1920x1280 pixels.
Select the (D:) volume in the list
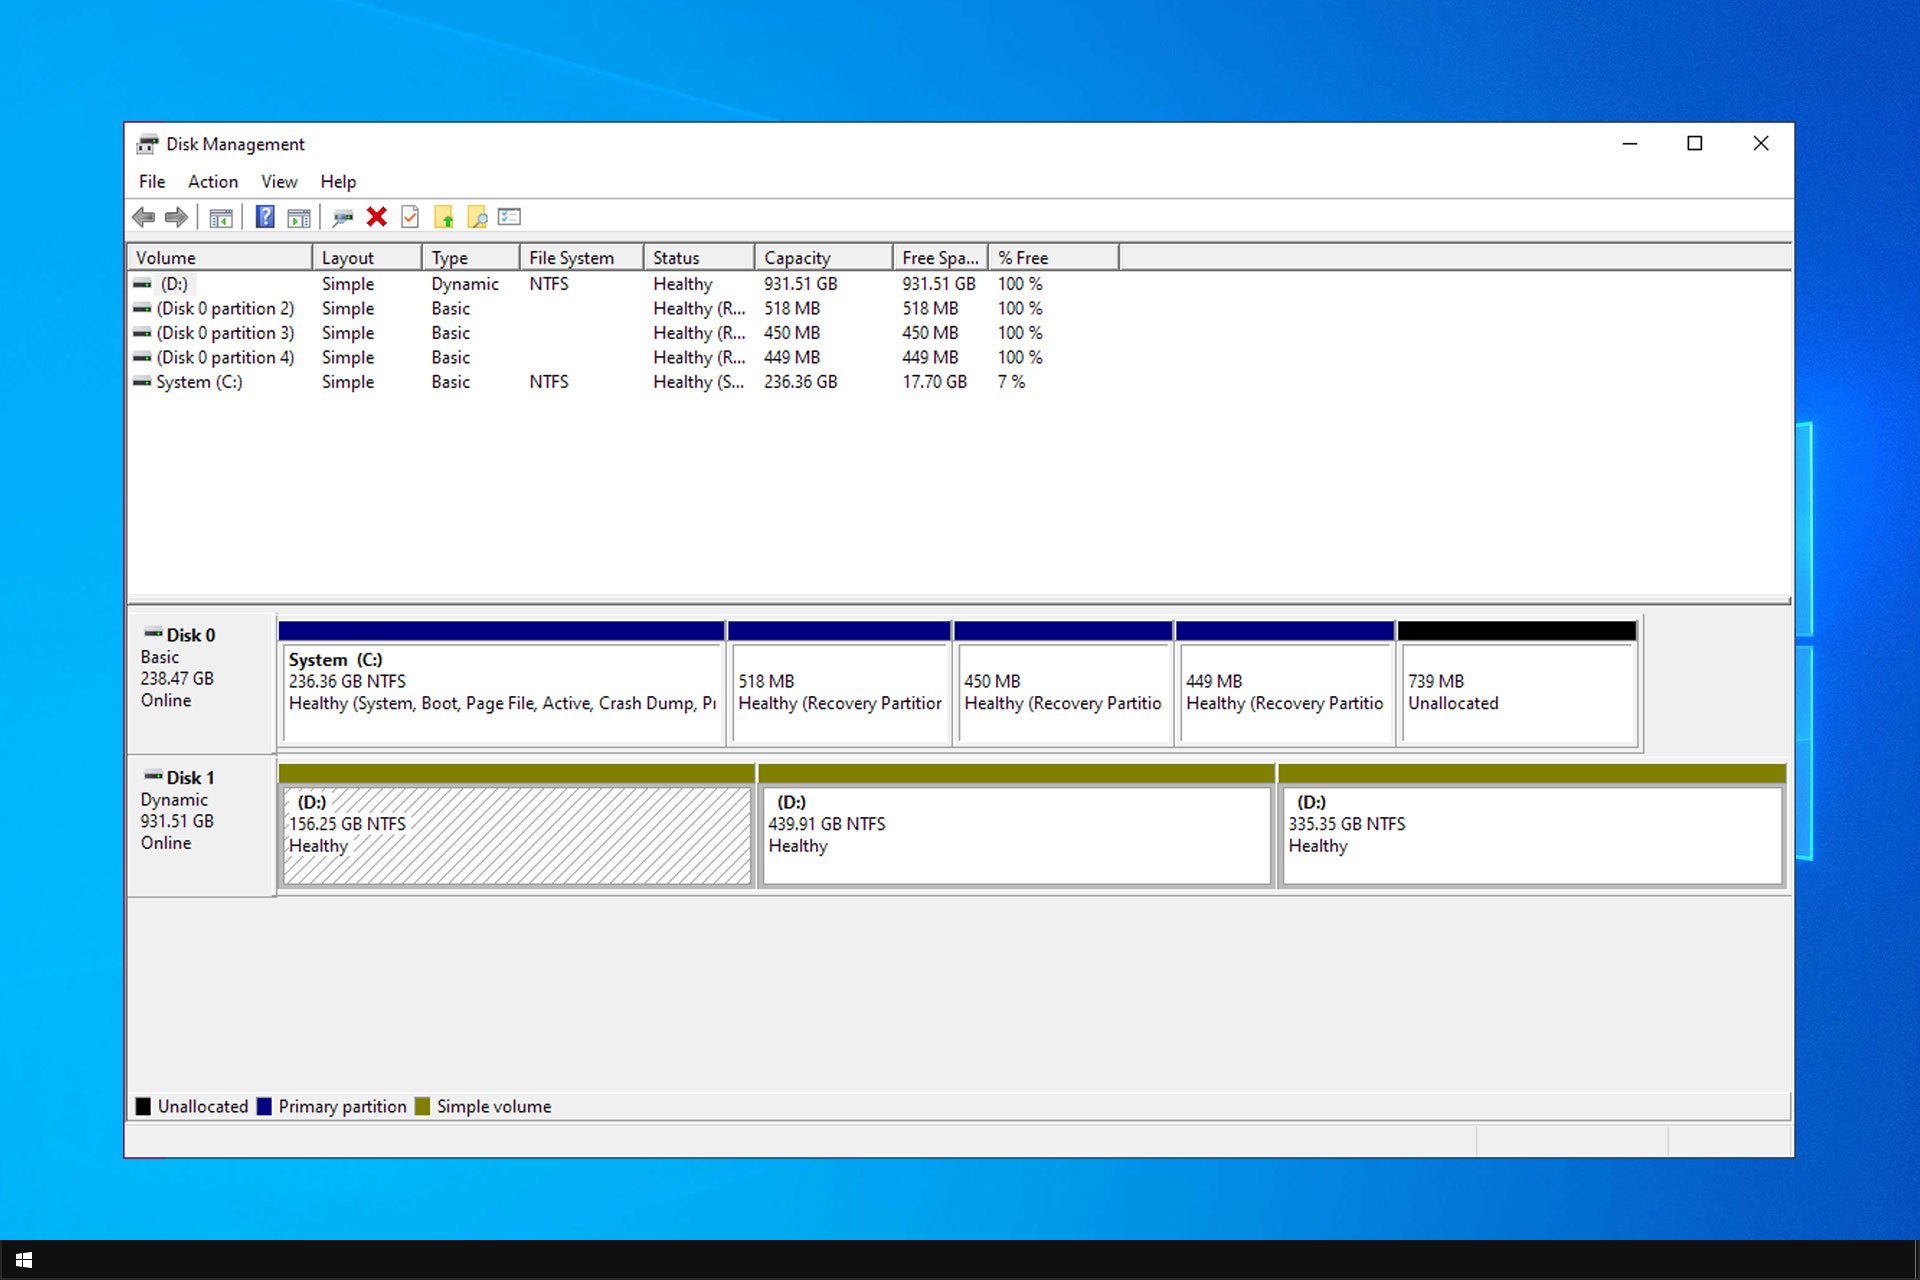point(174,284)
